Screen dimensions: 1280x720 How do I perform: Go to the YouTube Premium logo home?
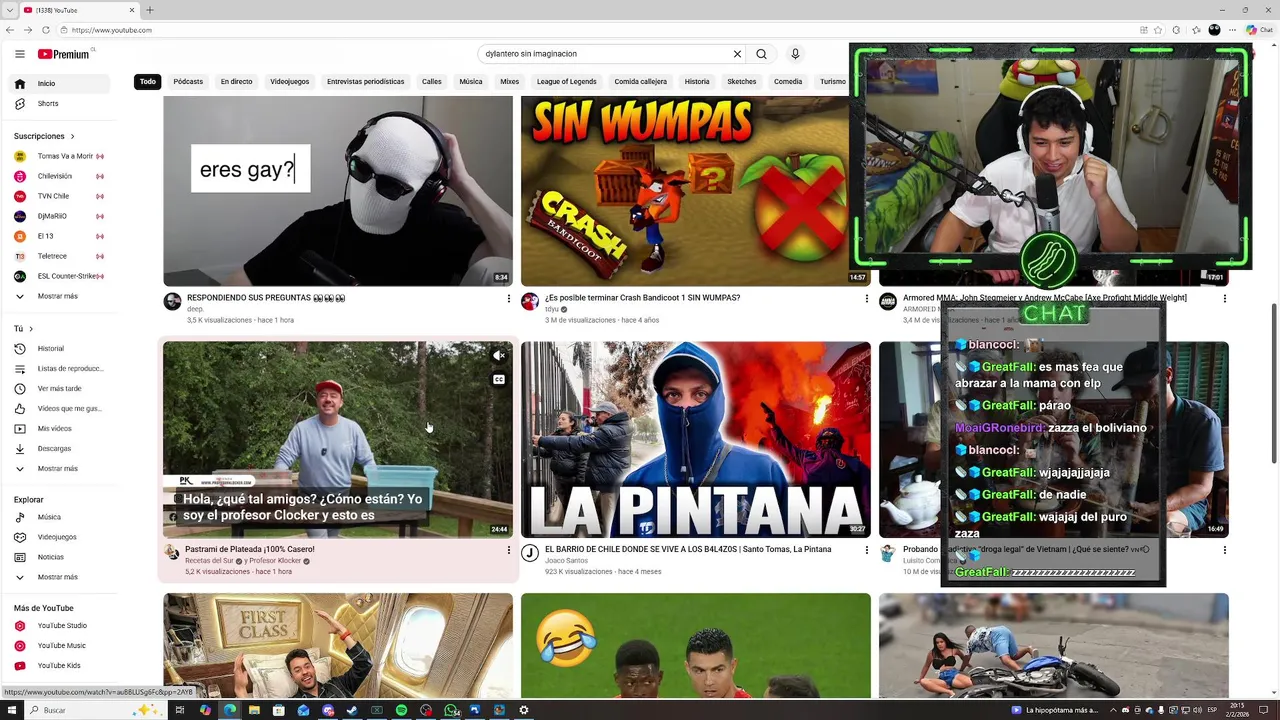[64, 54]
